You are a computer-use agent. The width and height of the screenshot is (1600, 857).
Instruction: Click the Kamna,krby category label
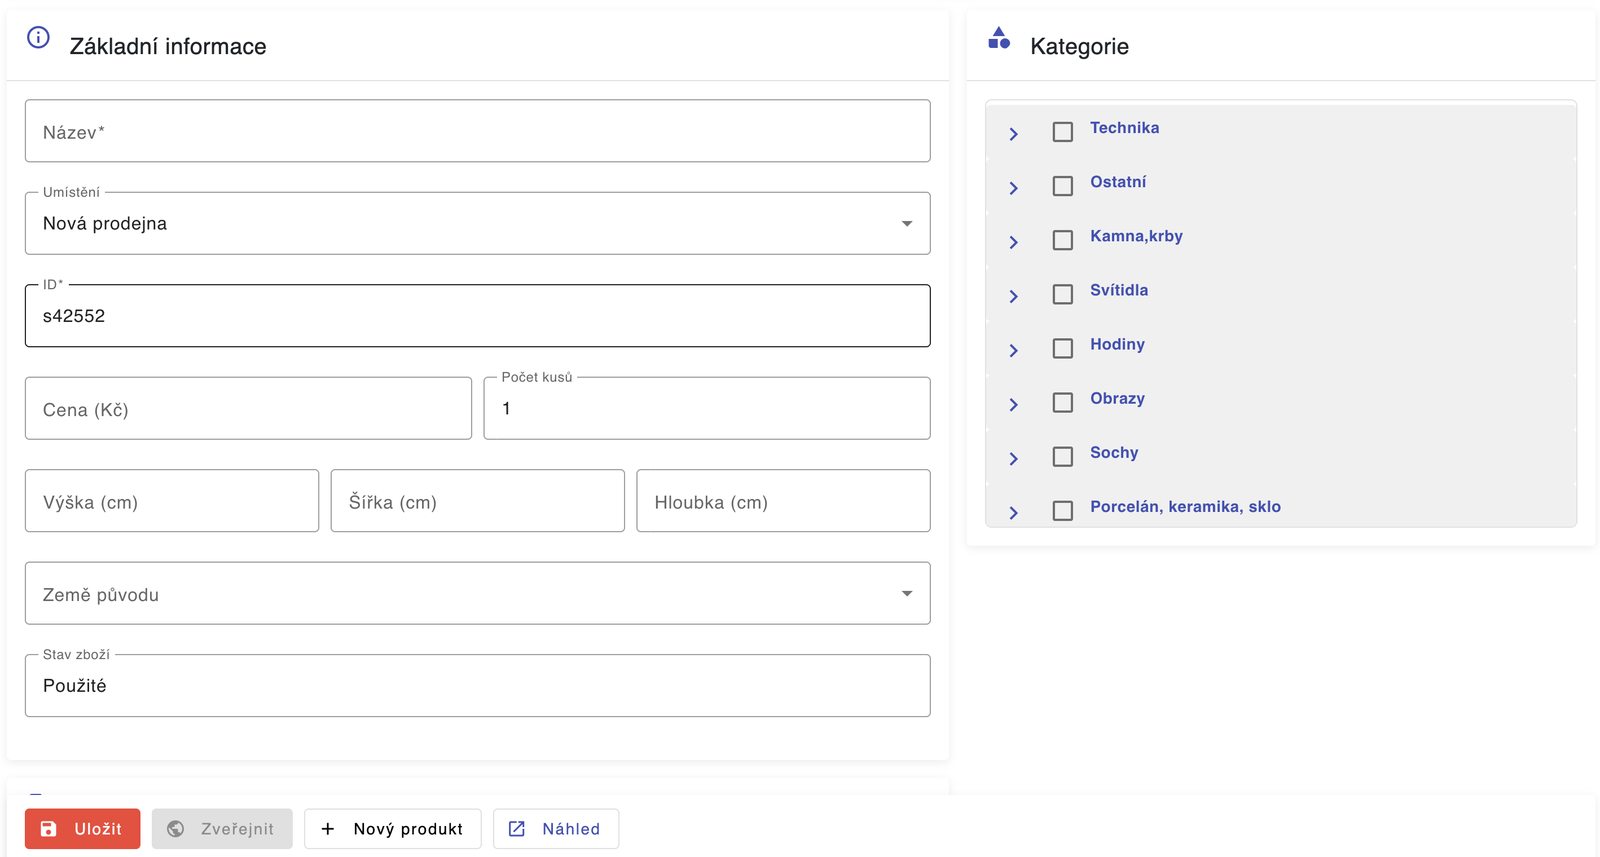pos(1136,236)
